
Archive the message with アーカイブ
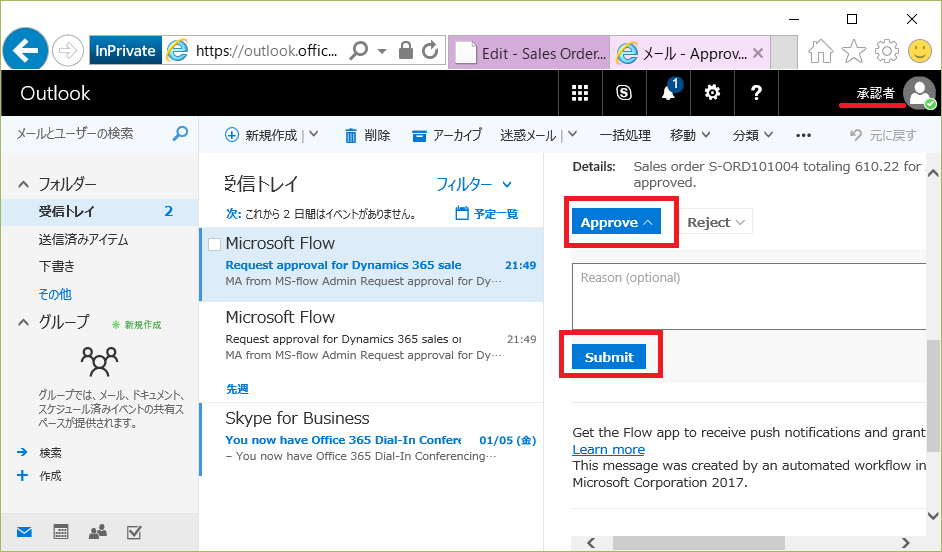(447, 135)
